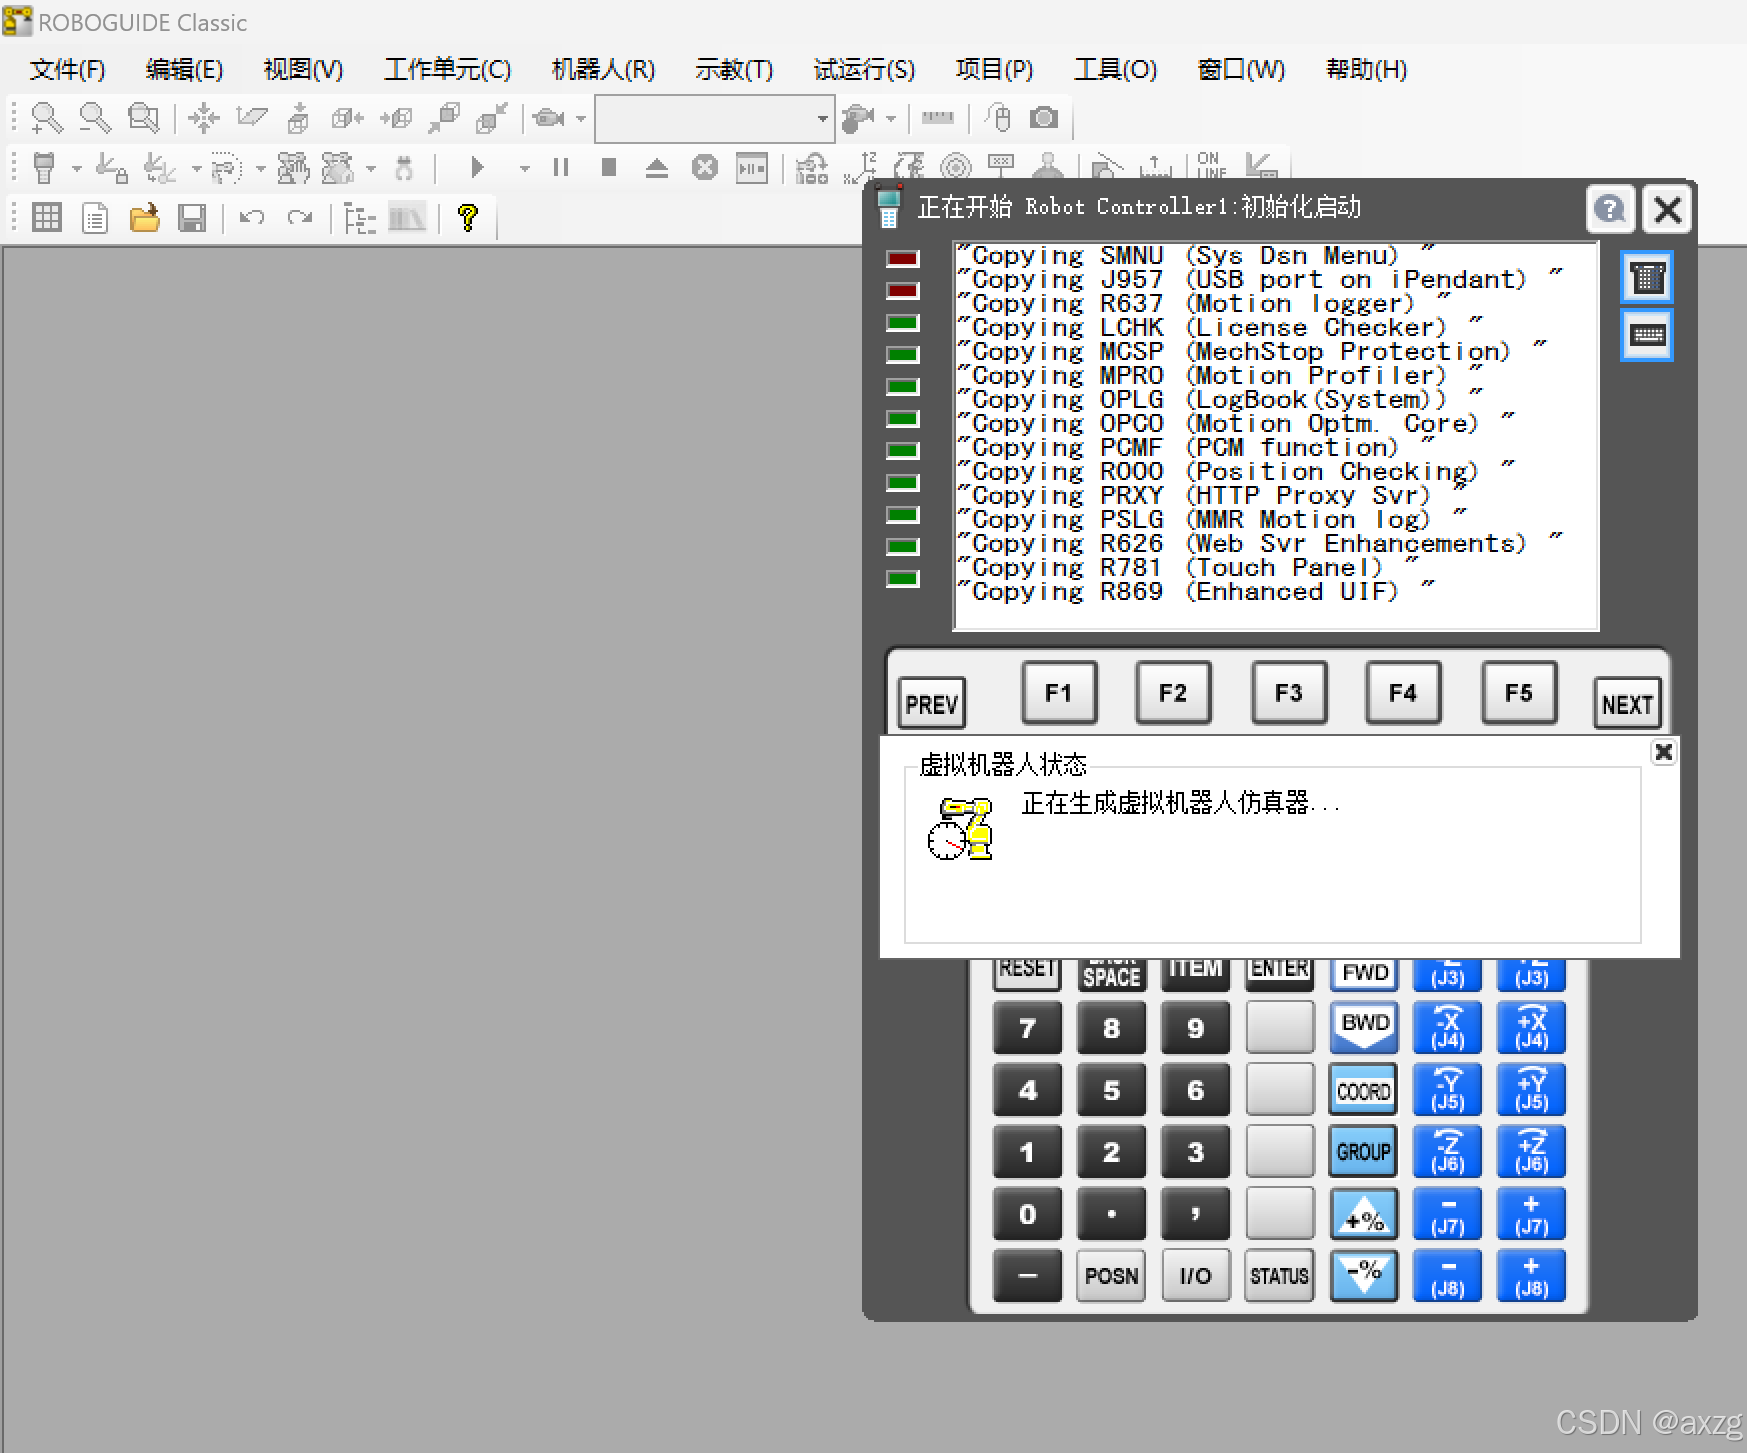Click the -Z (J6) jog key
1747x1453 pixels.
click(x=1448, y=1152)
